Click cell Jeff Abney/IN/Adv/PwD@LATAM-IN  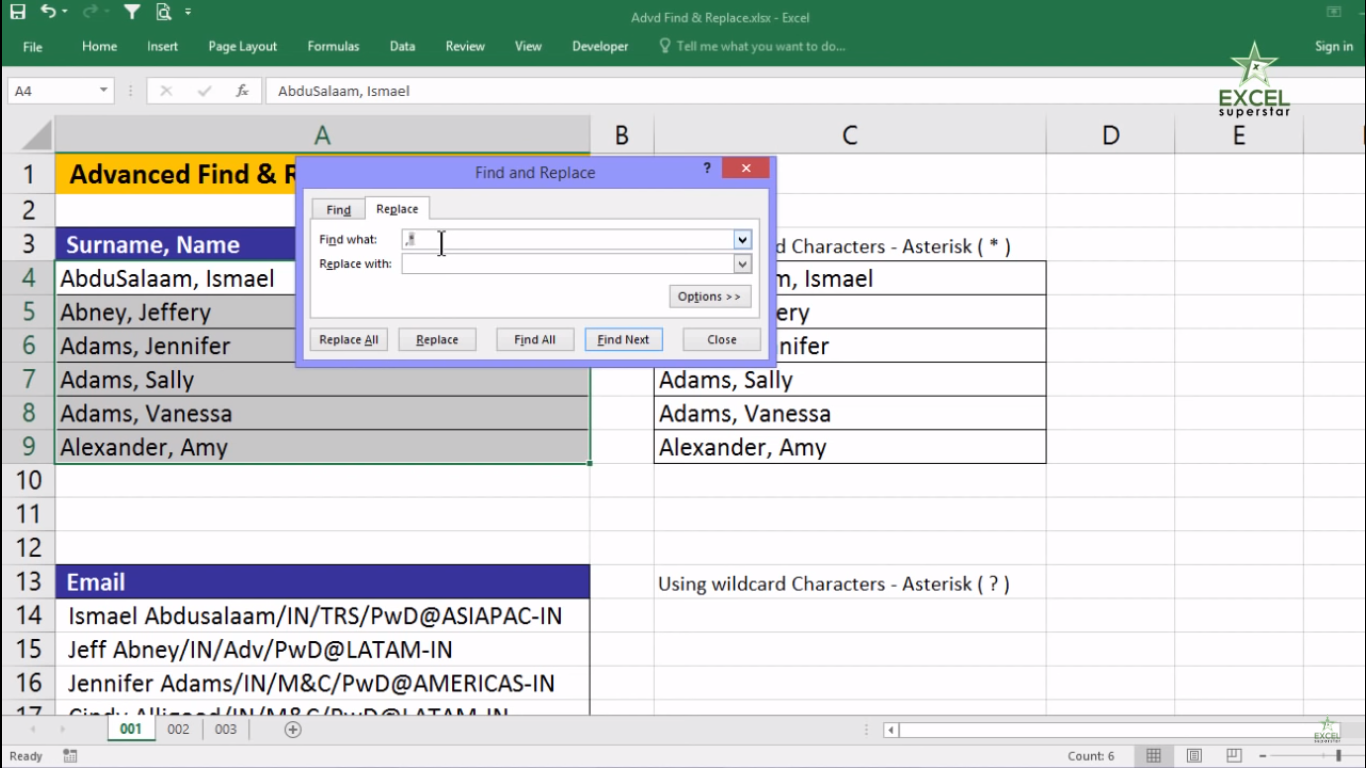322,650
